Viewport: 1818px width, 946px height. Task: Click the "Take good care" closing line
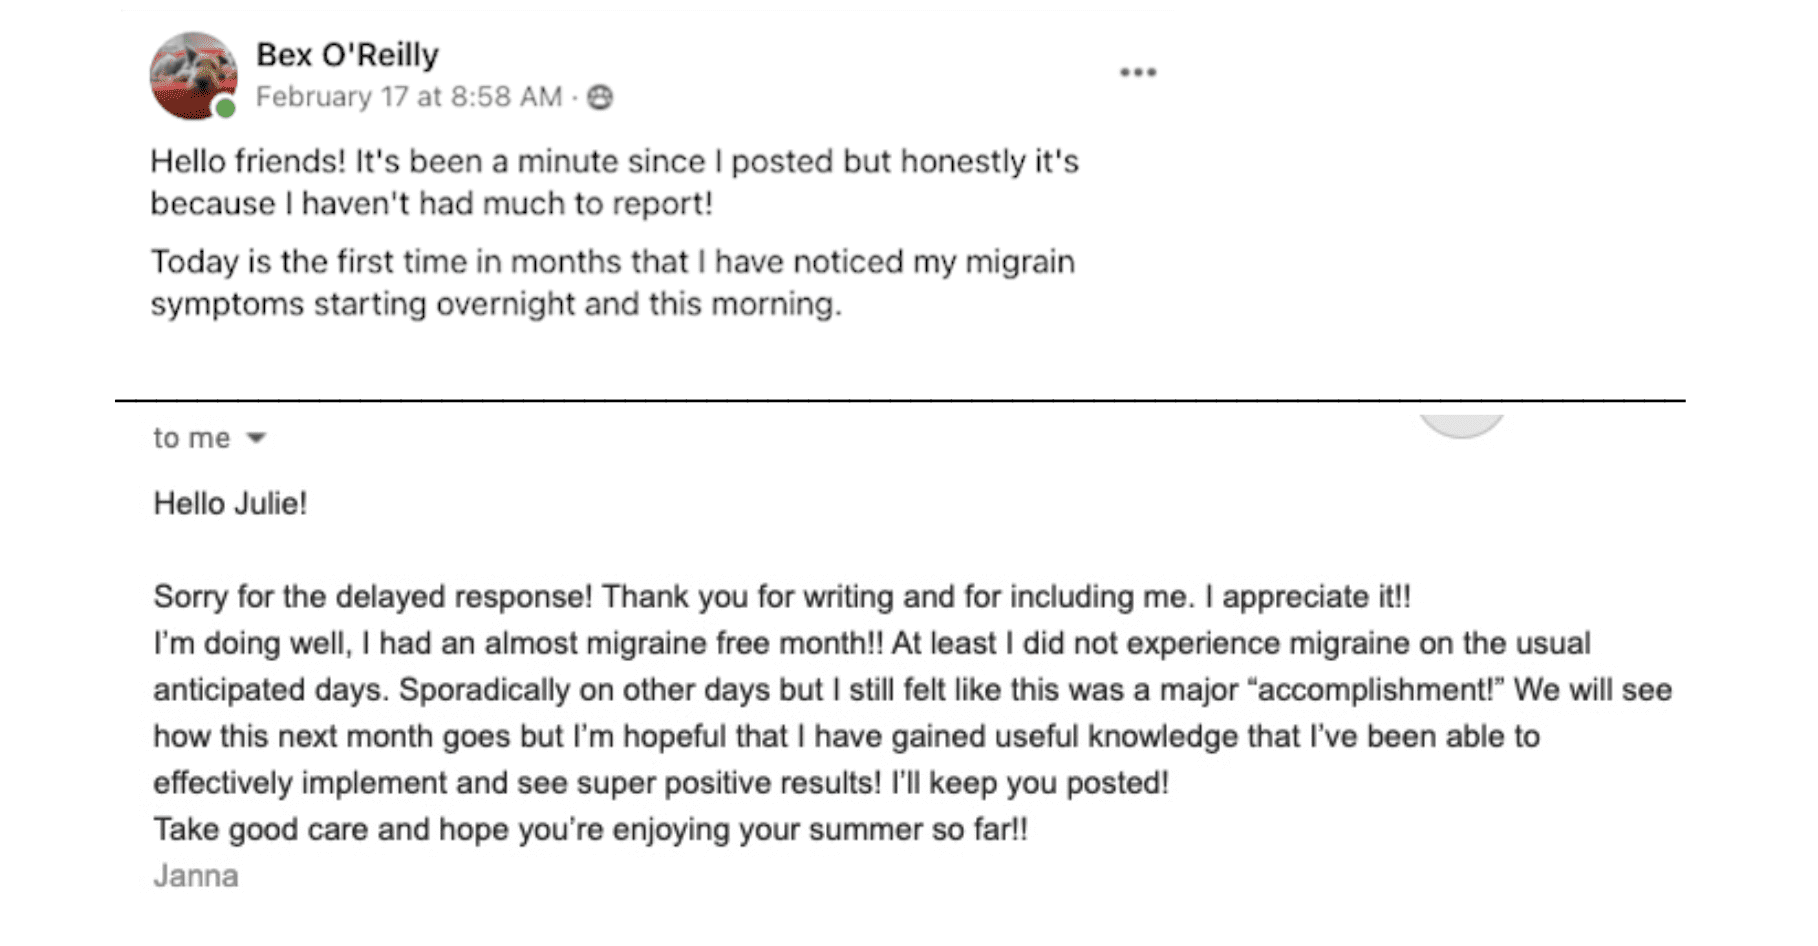click(x=590, y=829)
